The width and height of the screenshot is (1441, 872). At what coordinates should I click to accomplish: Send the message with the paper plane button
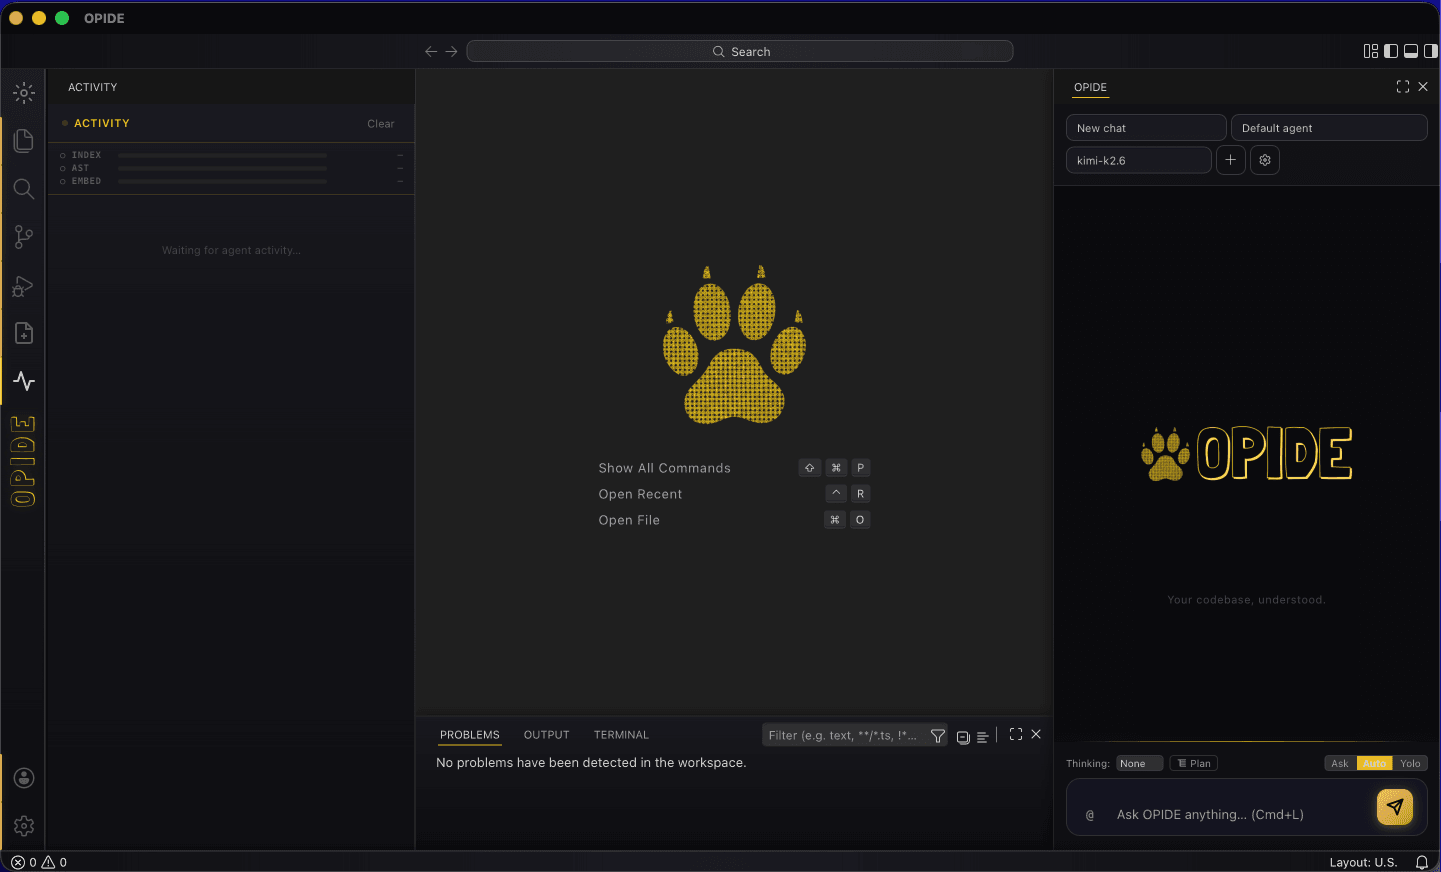[1395, 806]
